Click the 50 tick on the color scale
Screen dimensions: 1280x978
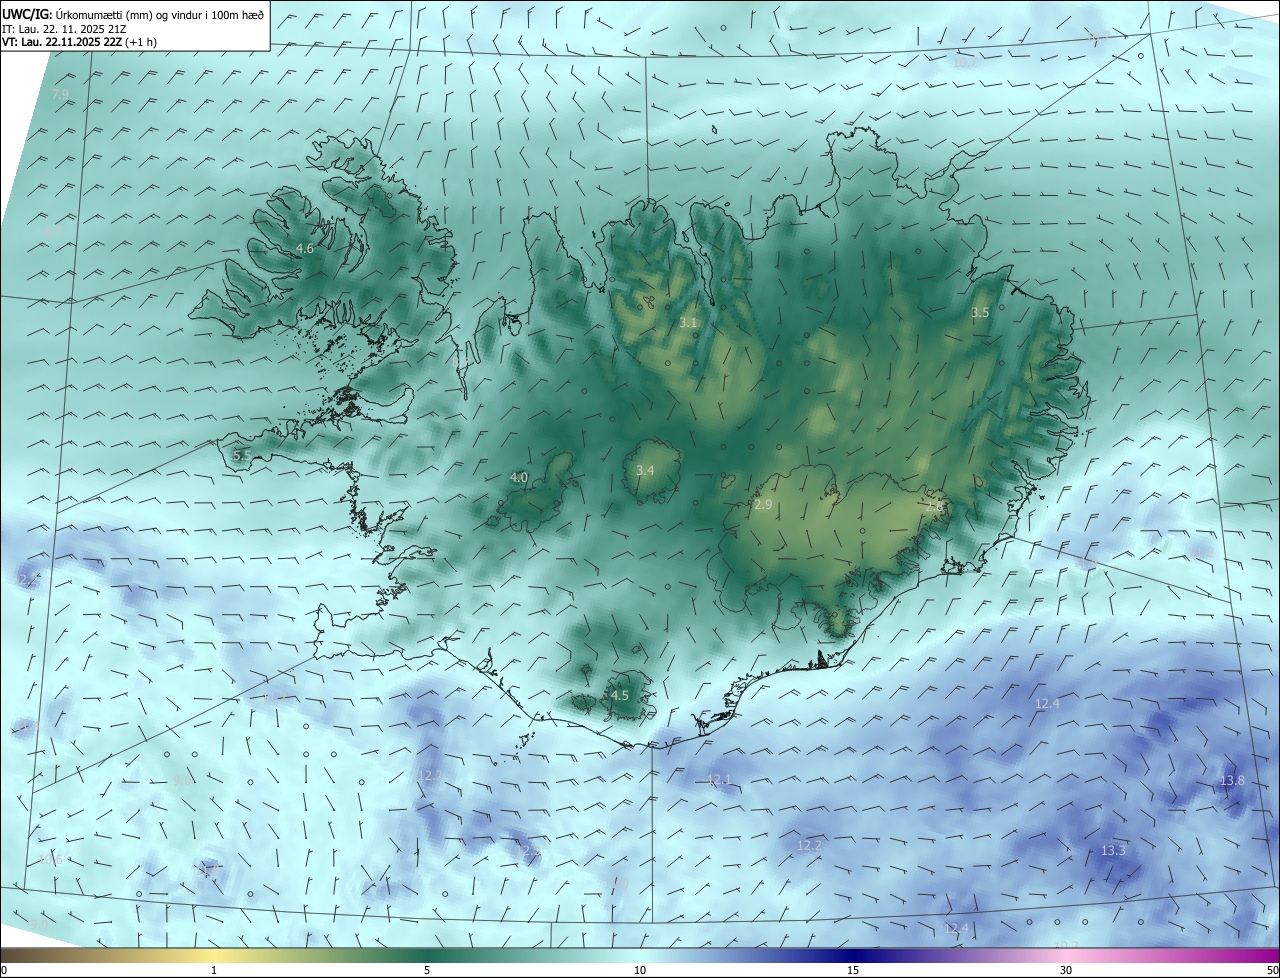[1272, 970]
